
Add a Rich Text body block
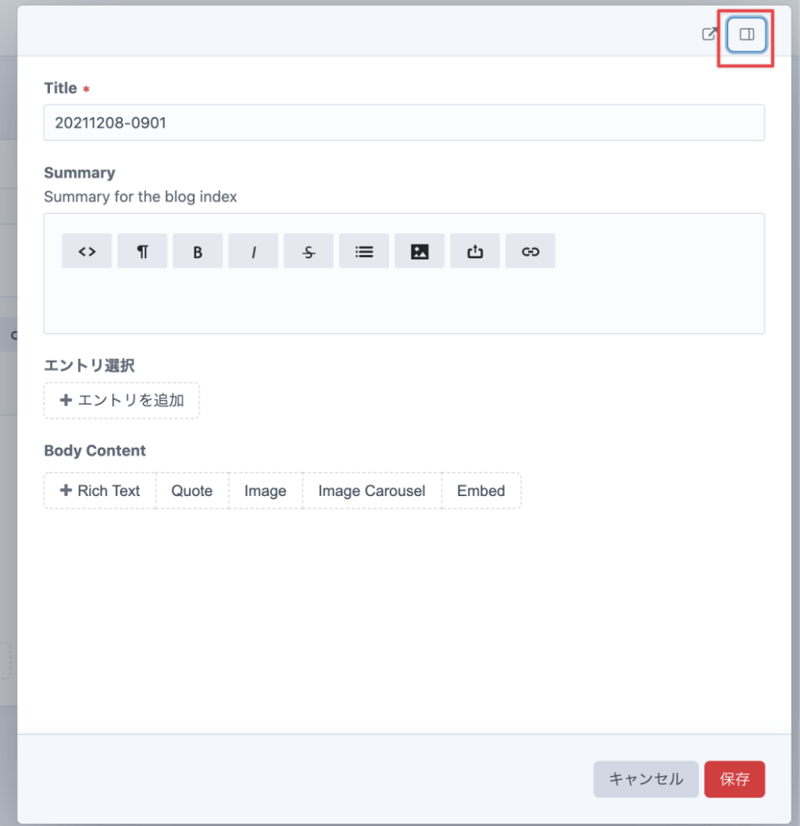[100, 491]
